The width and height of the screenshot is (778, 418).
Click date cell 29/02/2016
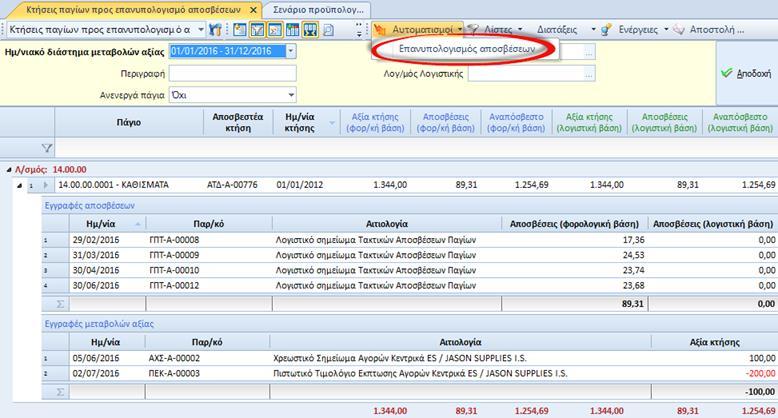tap(96, 240)
